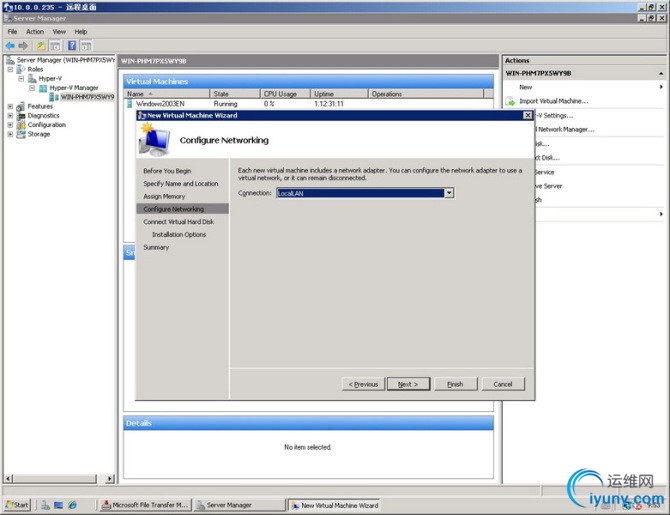670x515 pixels.
Task: Toggle the console tree pane icon
Action: (x=55, y=46)
